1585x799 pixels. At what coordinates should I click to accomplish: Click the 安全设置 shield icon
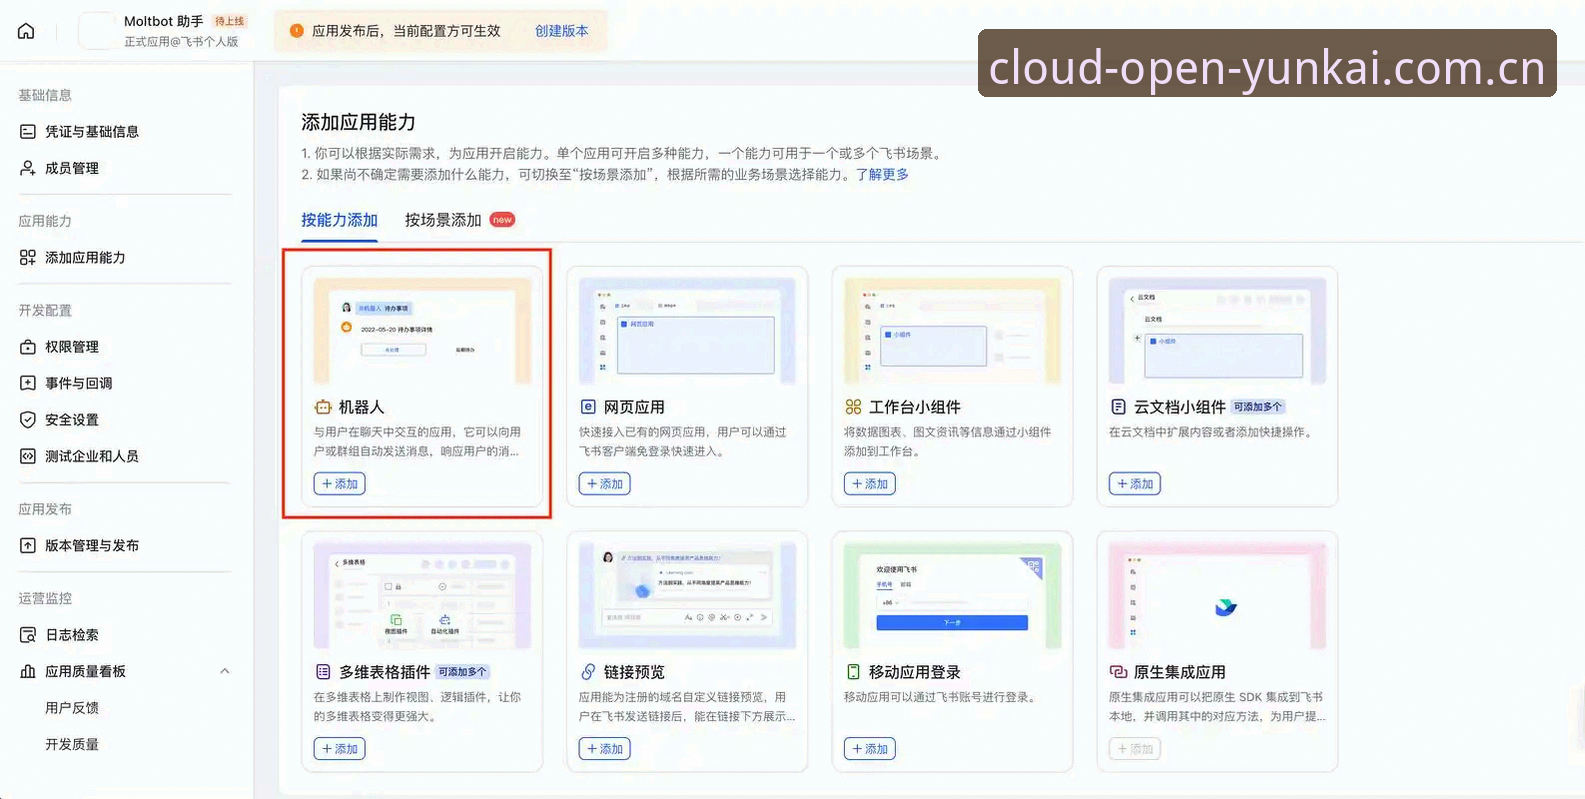click(28, 420)
